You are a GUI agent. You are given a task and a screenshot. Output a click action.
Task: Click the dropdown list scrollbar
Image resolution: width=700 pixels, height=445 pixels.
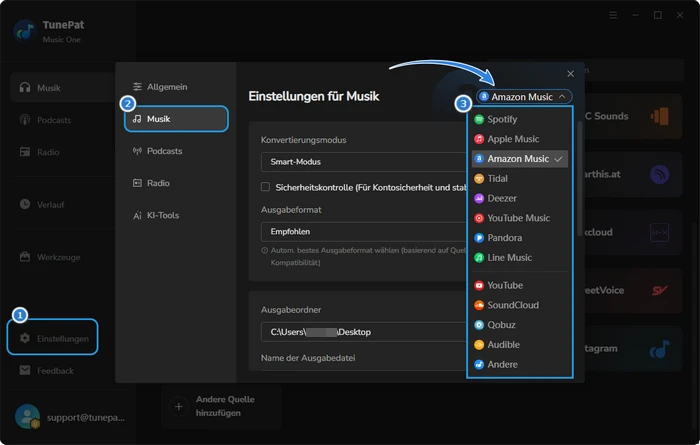point(580,179)
